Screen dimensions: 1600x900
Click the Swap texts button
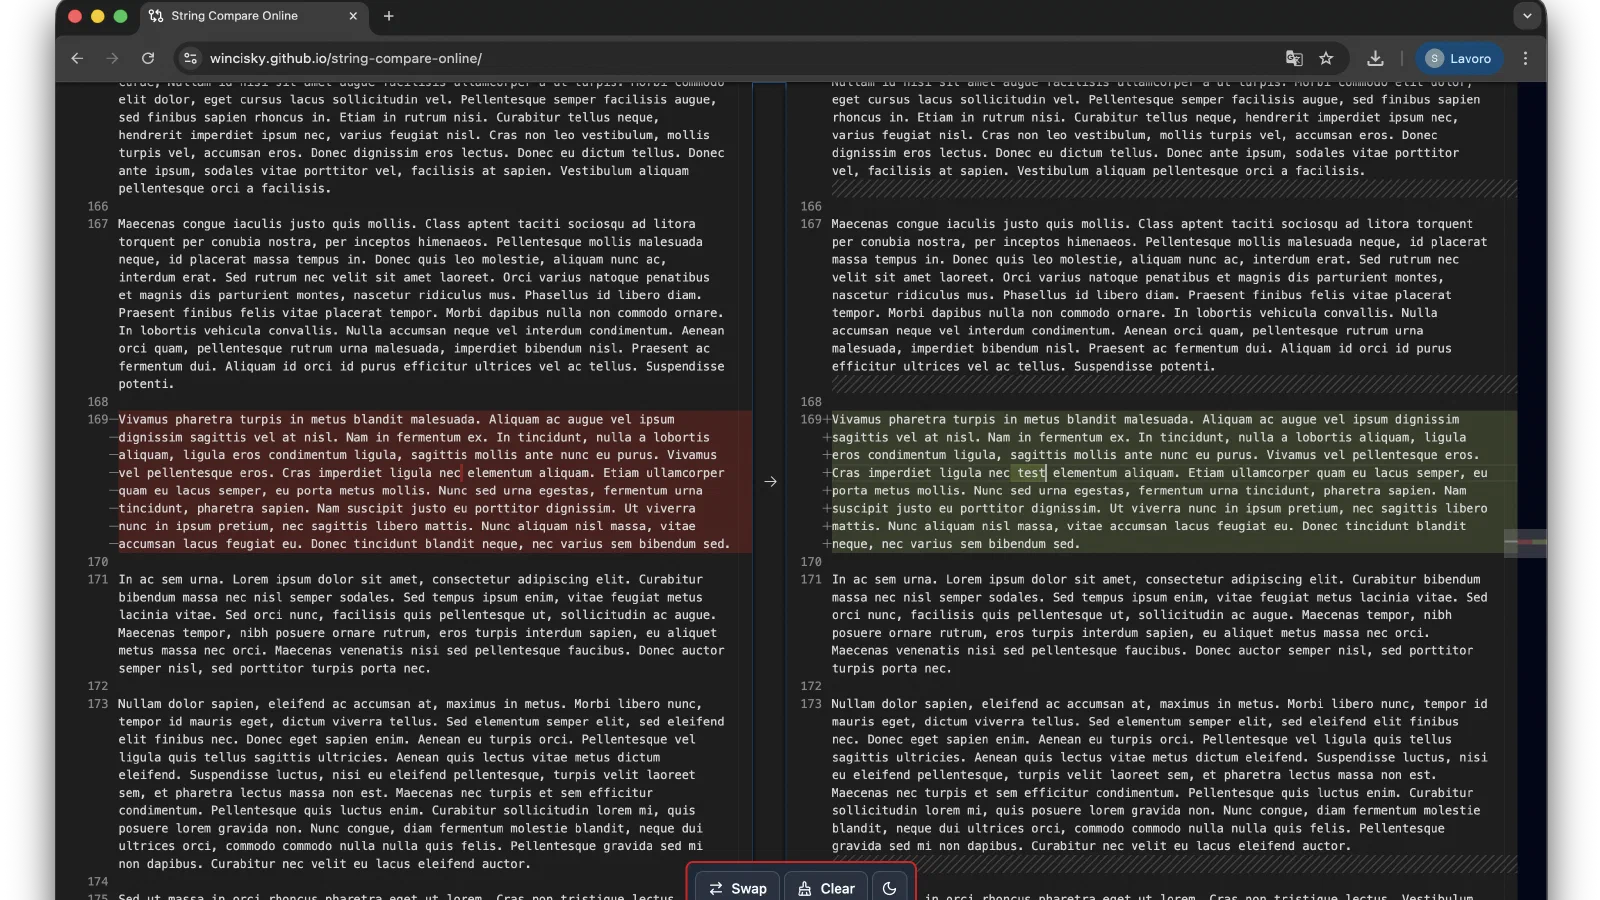pos(738,888)
